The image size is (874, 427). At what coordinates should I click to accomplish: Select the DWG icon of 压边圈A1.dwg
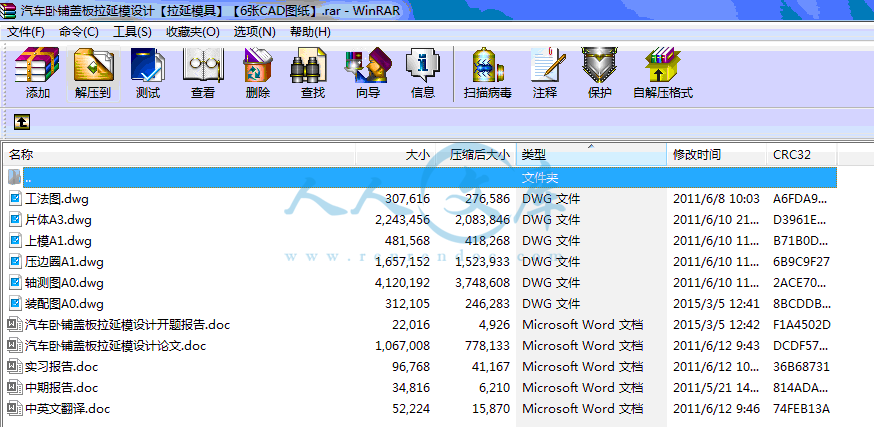click(x=15, y=261)
